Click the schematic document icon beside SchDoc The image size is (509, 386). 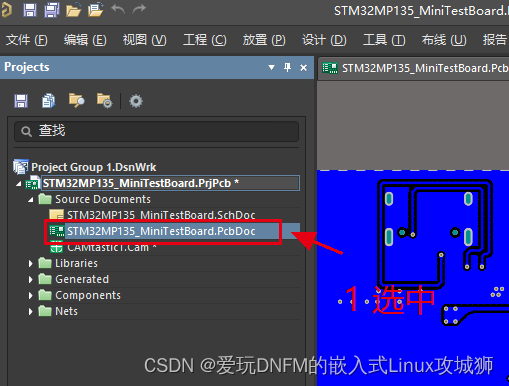tap(56, 214)
